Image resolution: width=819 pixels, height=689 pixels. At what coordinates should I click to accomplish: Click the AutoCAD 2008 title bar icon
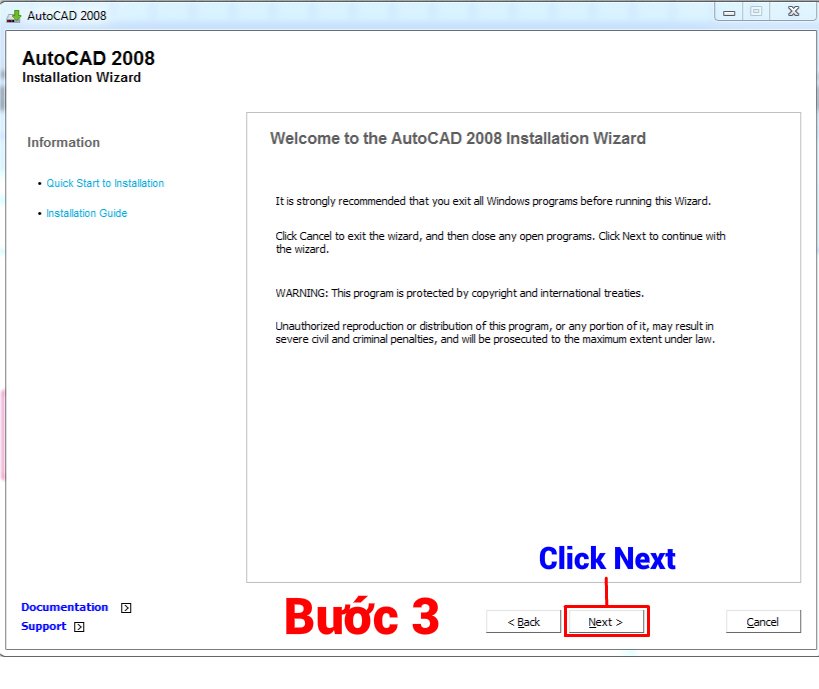[x=14, y=16]
